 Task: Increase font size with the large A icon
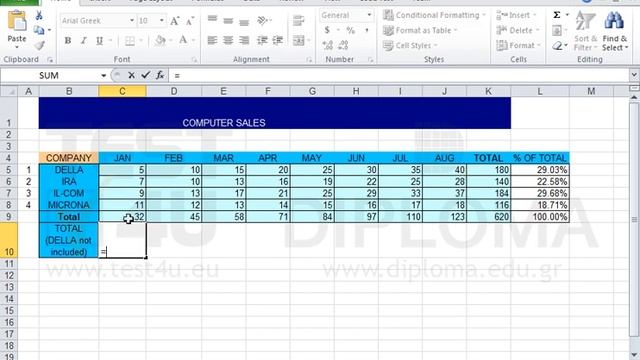tap(174, 21)
